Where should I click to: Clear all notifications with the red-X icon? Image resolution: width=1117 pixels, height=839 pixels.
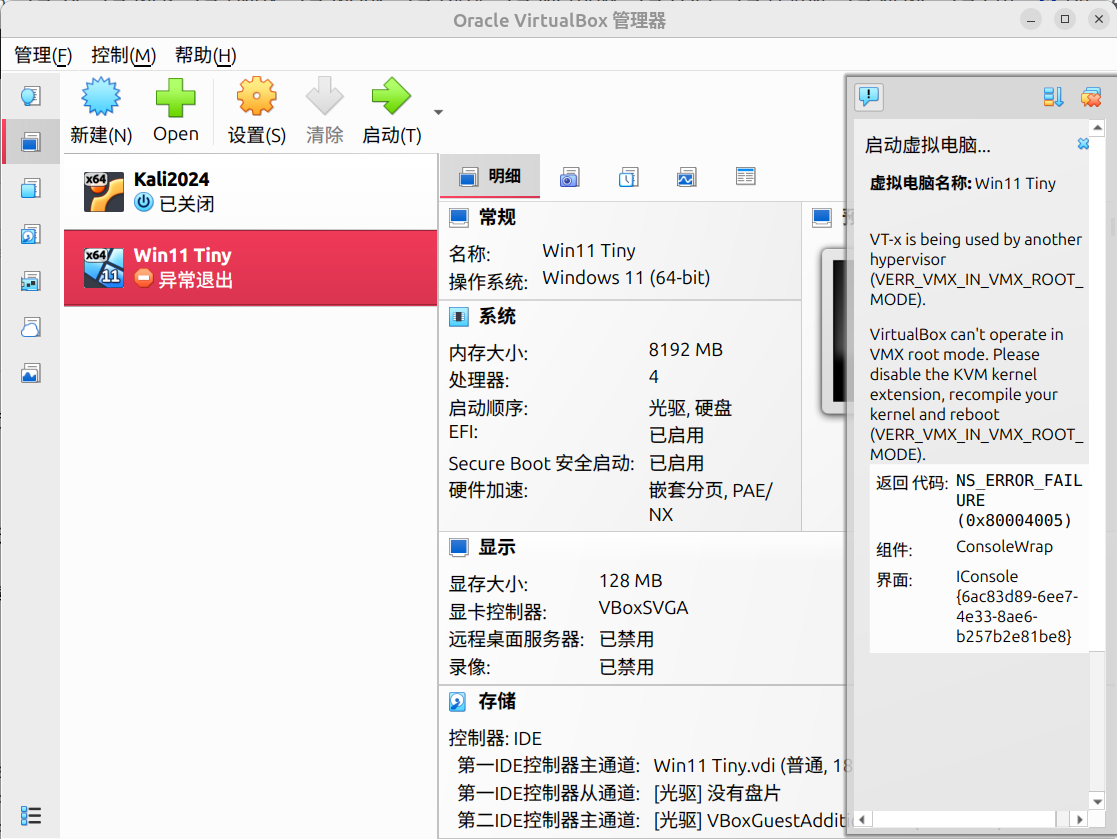pos(1090,97)
